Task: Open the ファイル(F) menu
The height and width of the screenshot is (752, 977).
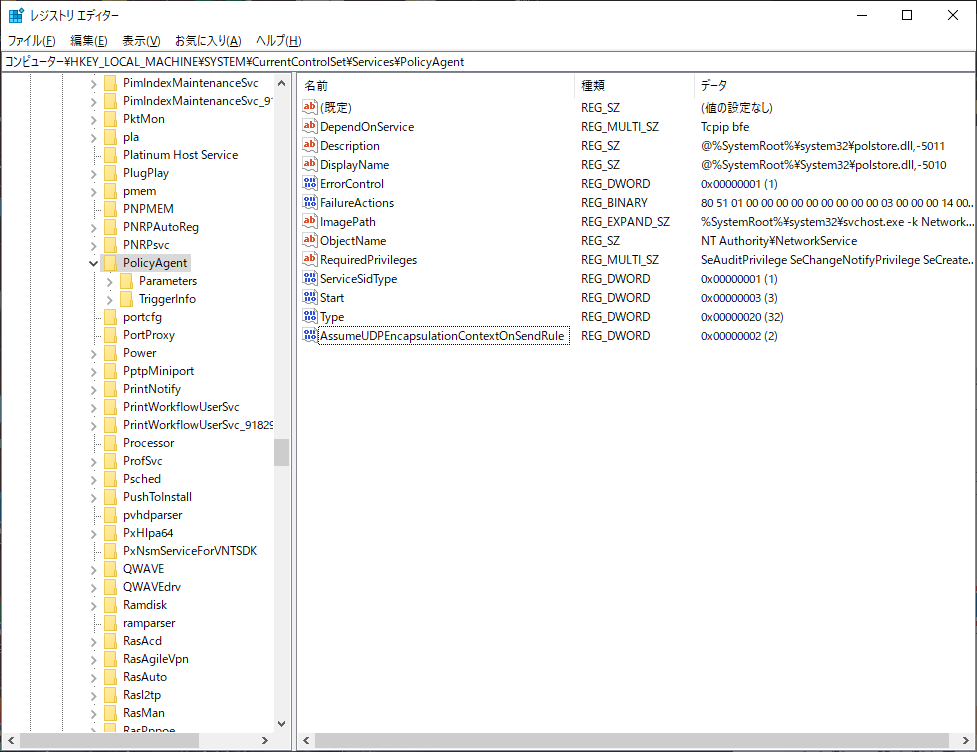Action: tap(31, 40)
